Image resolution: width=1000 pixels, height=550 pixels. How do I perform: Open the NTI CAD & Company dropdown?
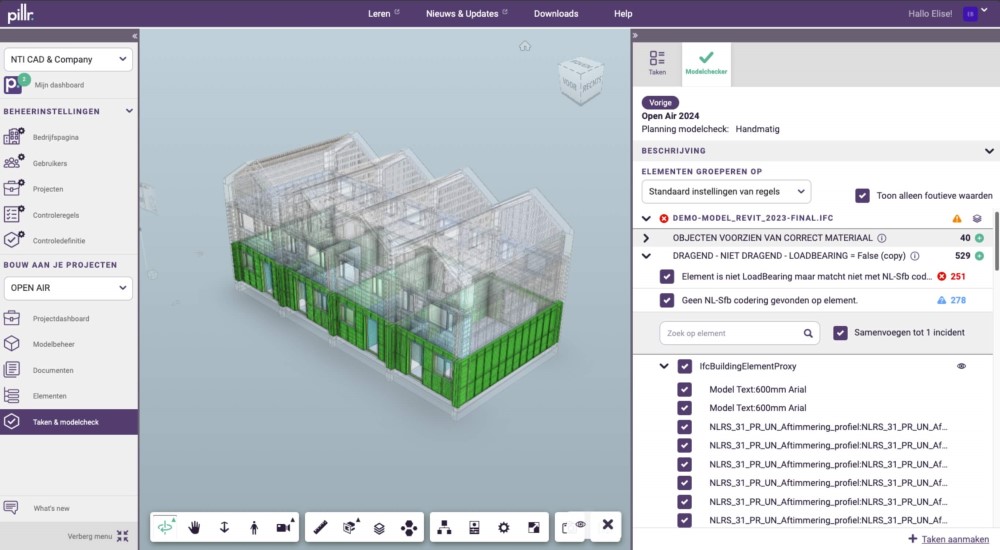click(x=68, y=60)
